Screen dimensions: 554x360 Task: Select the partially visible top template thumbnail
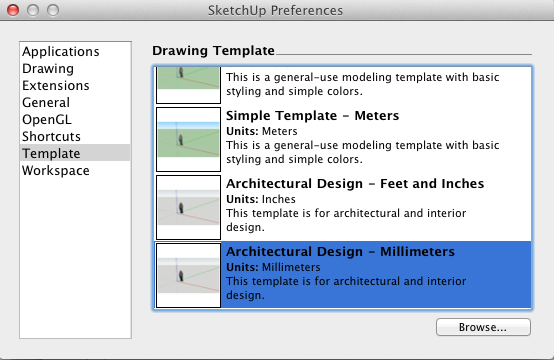[188, 85]
